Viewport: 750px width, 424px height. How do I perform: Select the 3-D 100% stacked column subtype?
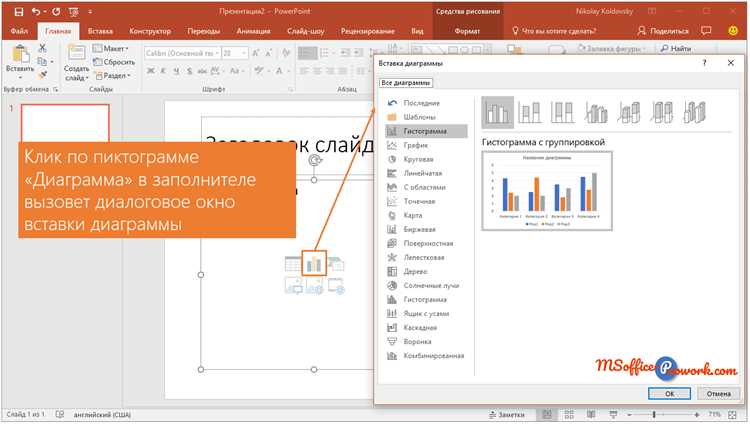pyautogui.click(x=662, y=112)
